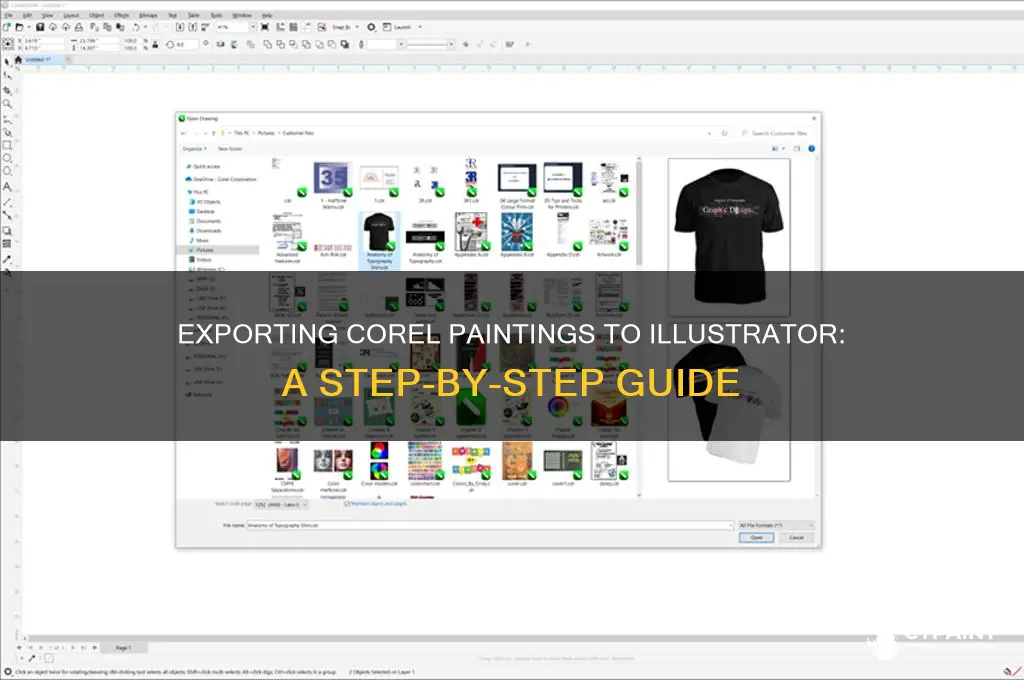Open the View menu

point(48,15)
